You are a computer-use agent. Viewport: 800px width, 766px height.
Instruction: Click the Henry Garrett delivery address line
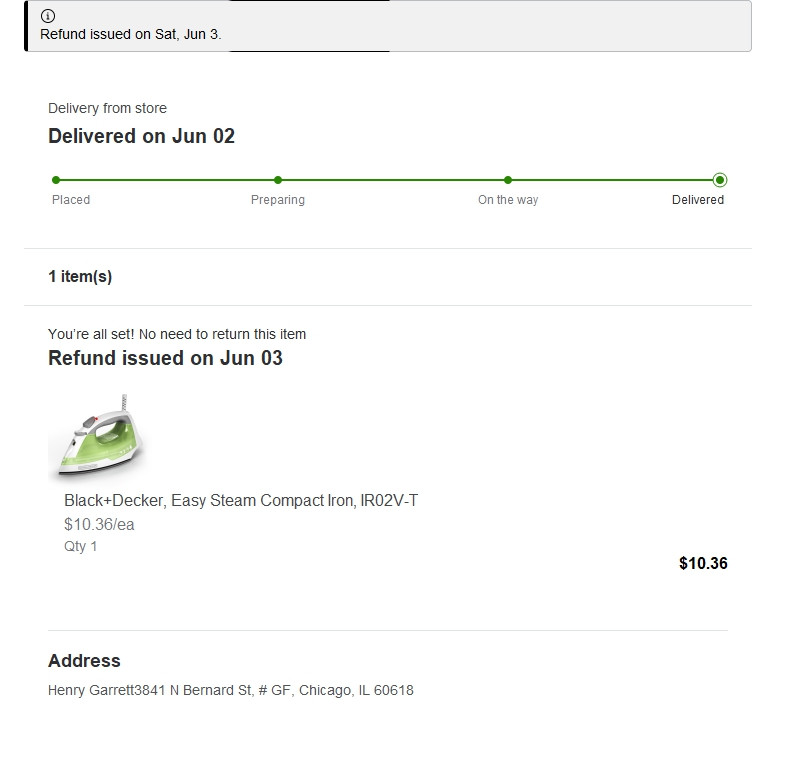pos(231,690)
